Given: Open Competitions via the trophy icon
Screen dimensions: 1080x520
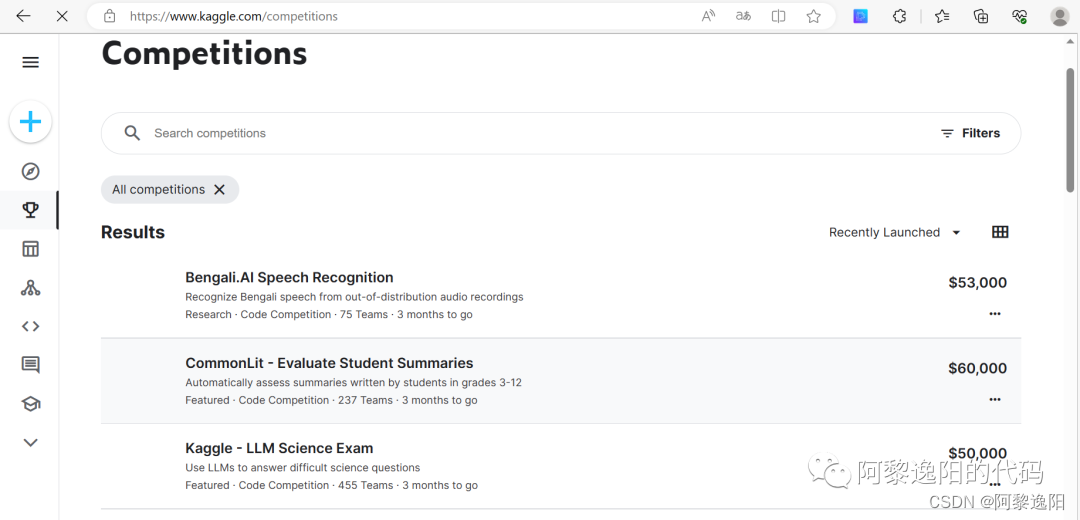Looking at the screenshot, I should click(30, 210).
